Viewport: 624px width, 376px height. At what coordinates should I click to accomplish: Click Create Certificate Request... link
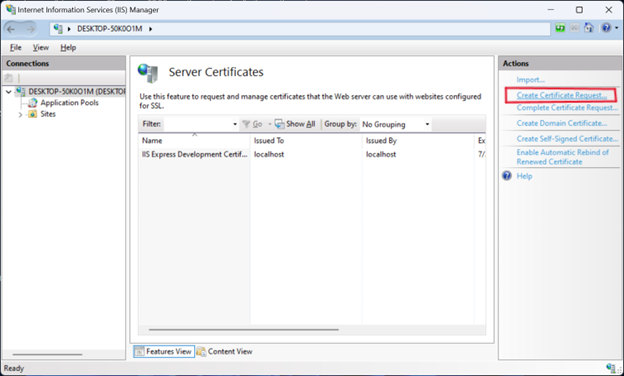point(562,95)
